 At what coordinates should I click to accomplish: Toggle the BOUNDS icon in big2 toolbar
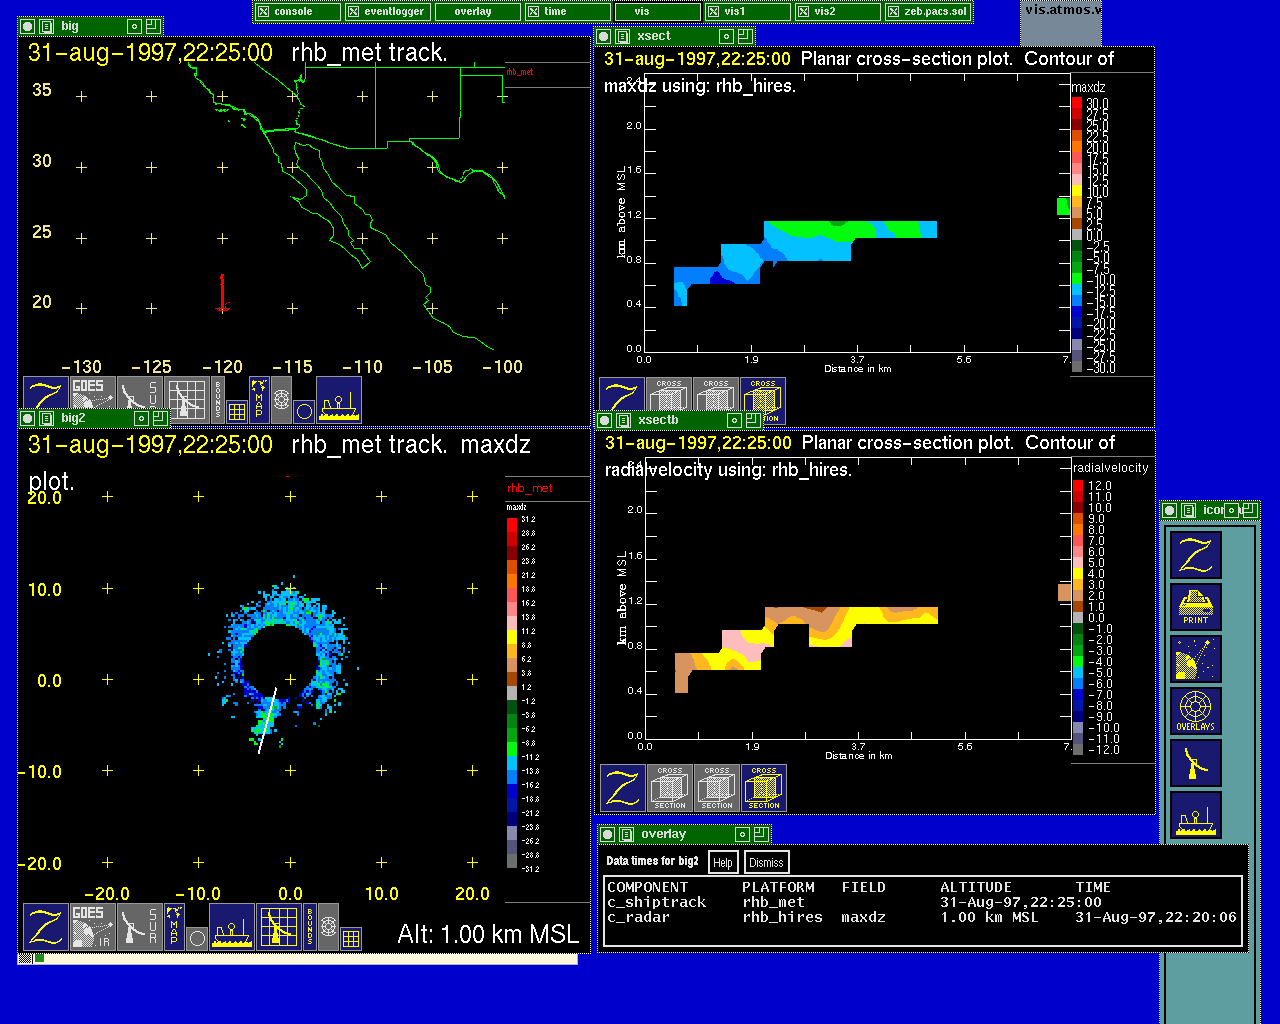[310, 927]
